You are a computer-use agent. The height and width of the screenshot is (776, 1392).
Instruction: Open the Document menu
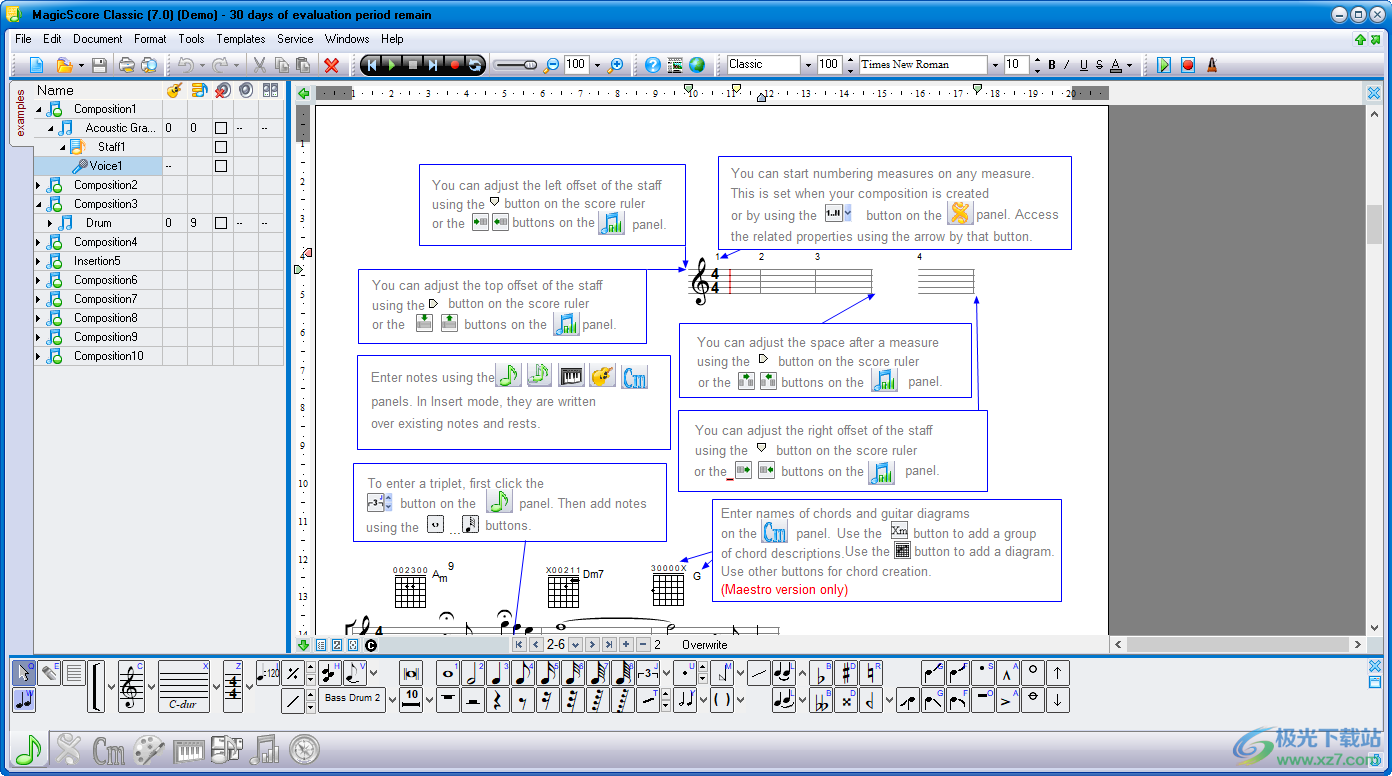[98, 39]
